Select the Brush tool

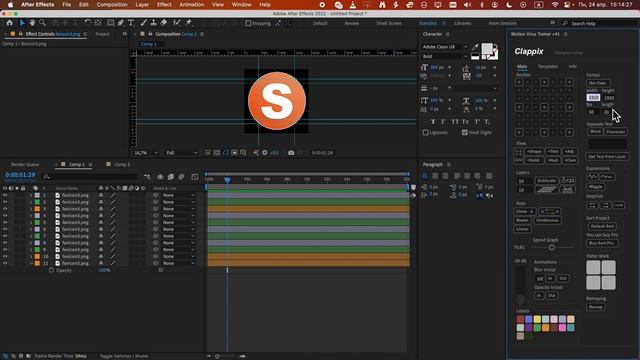point(143,23)
